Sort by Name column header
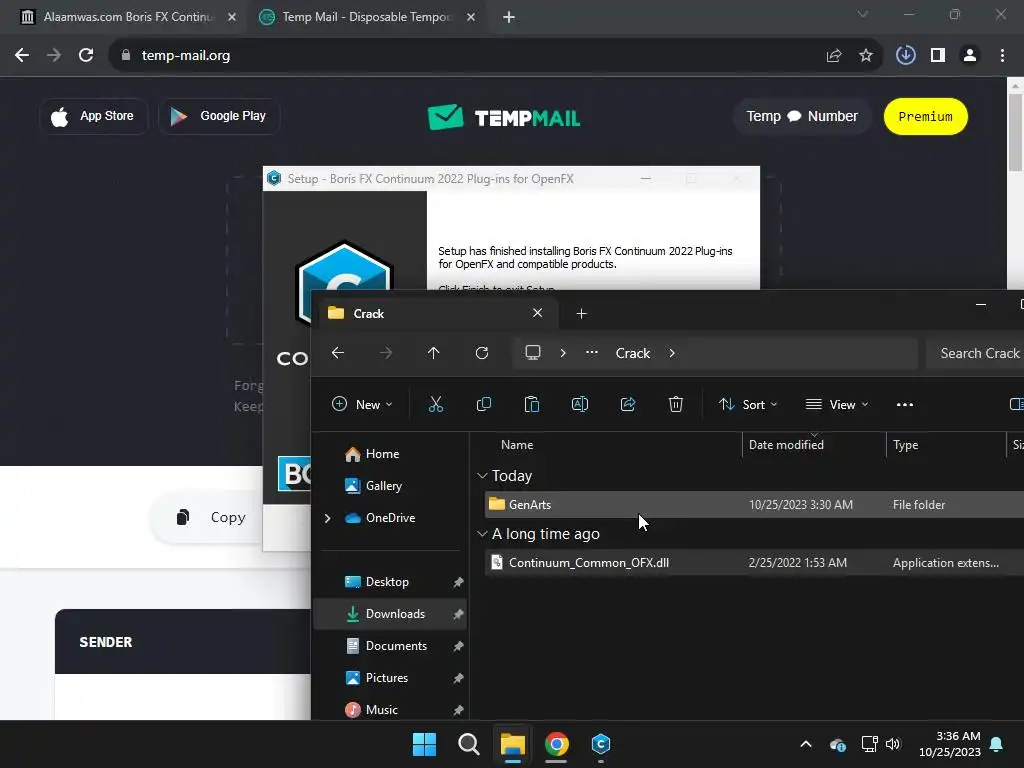This screenshot has width=1024, height=768. pos(517,445)
